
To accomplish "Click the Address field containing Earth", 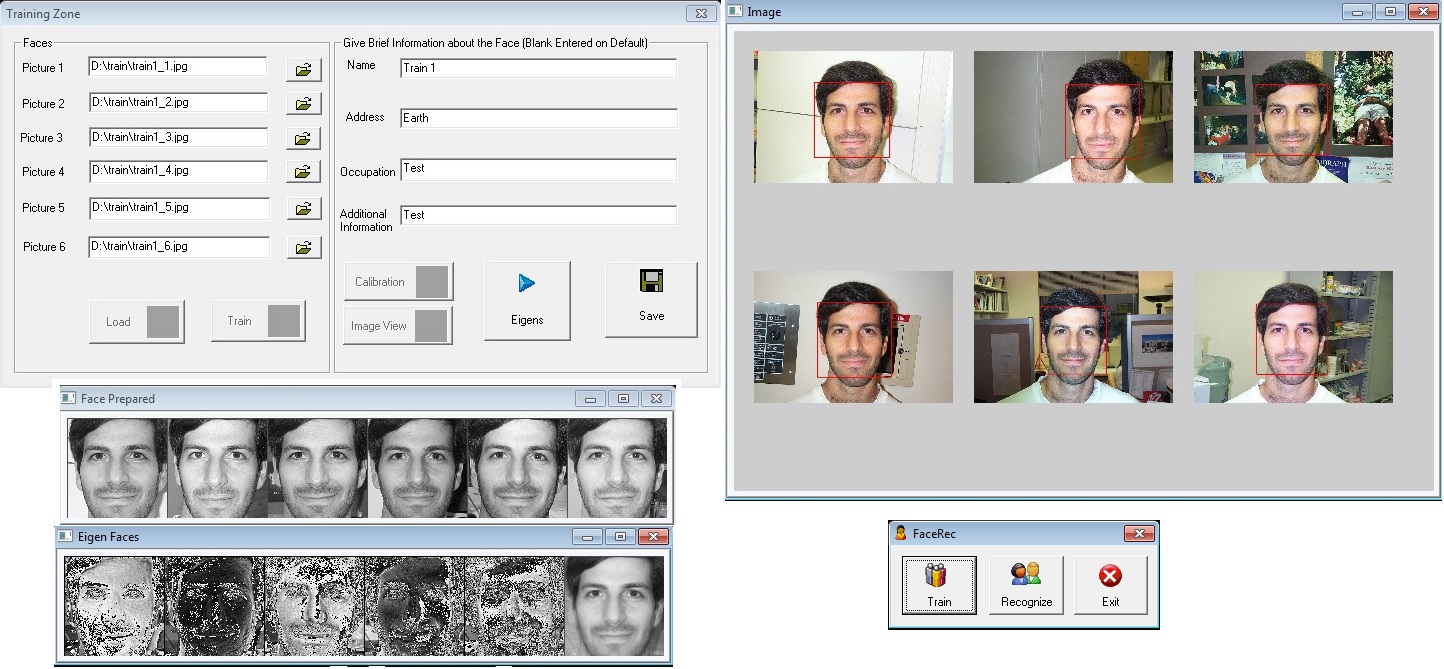I will coord(538,118).
